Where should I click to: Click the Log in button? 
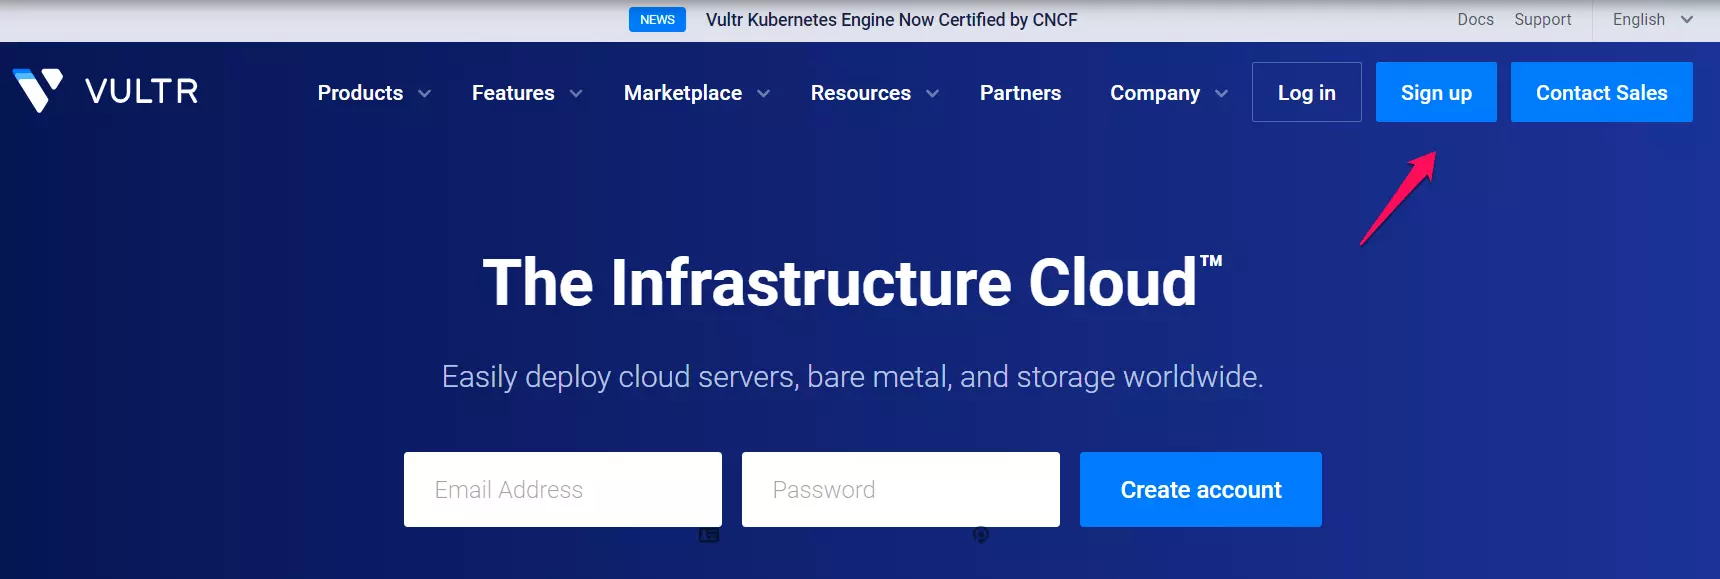[x=1307, y=92]
